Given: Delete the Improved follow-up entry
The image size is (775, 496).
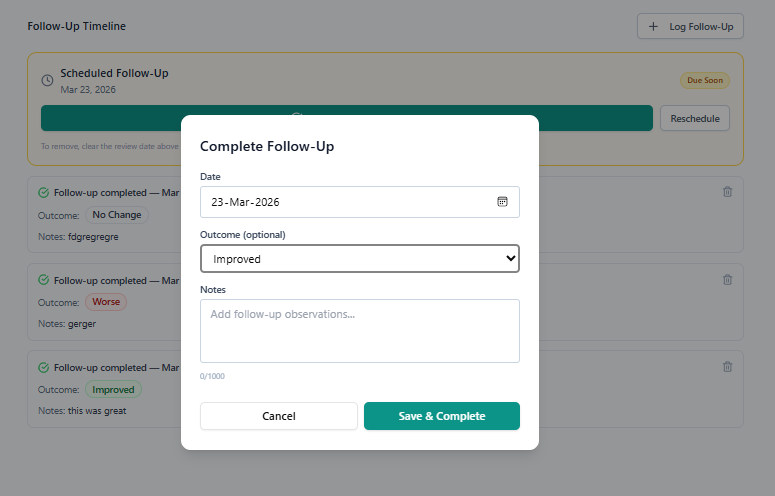Looking at the screenshot, I should coord(727,367).
